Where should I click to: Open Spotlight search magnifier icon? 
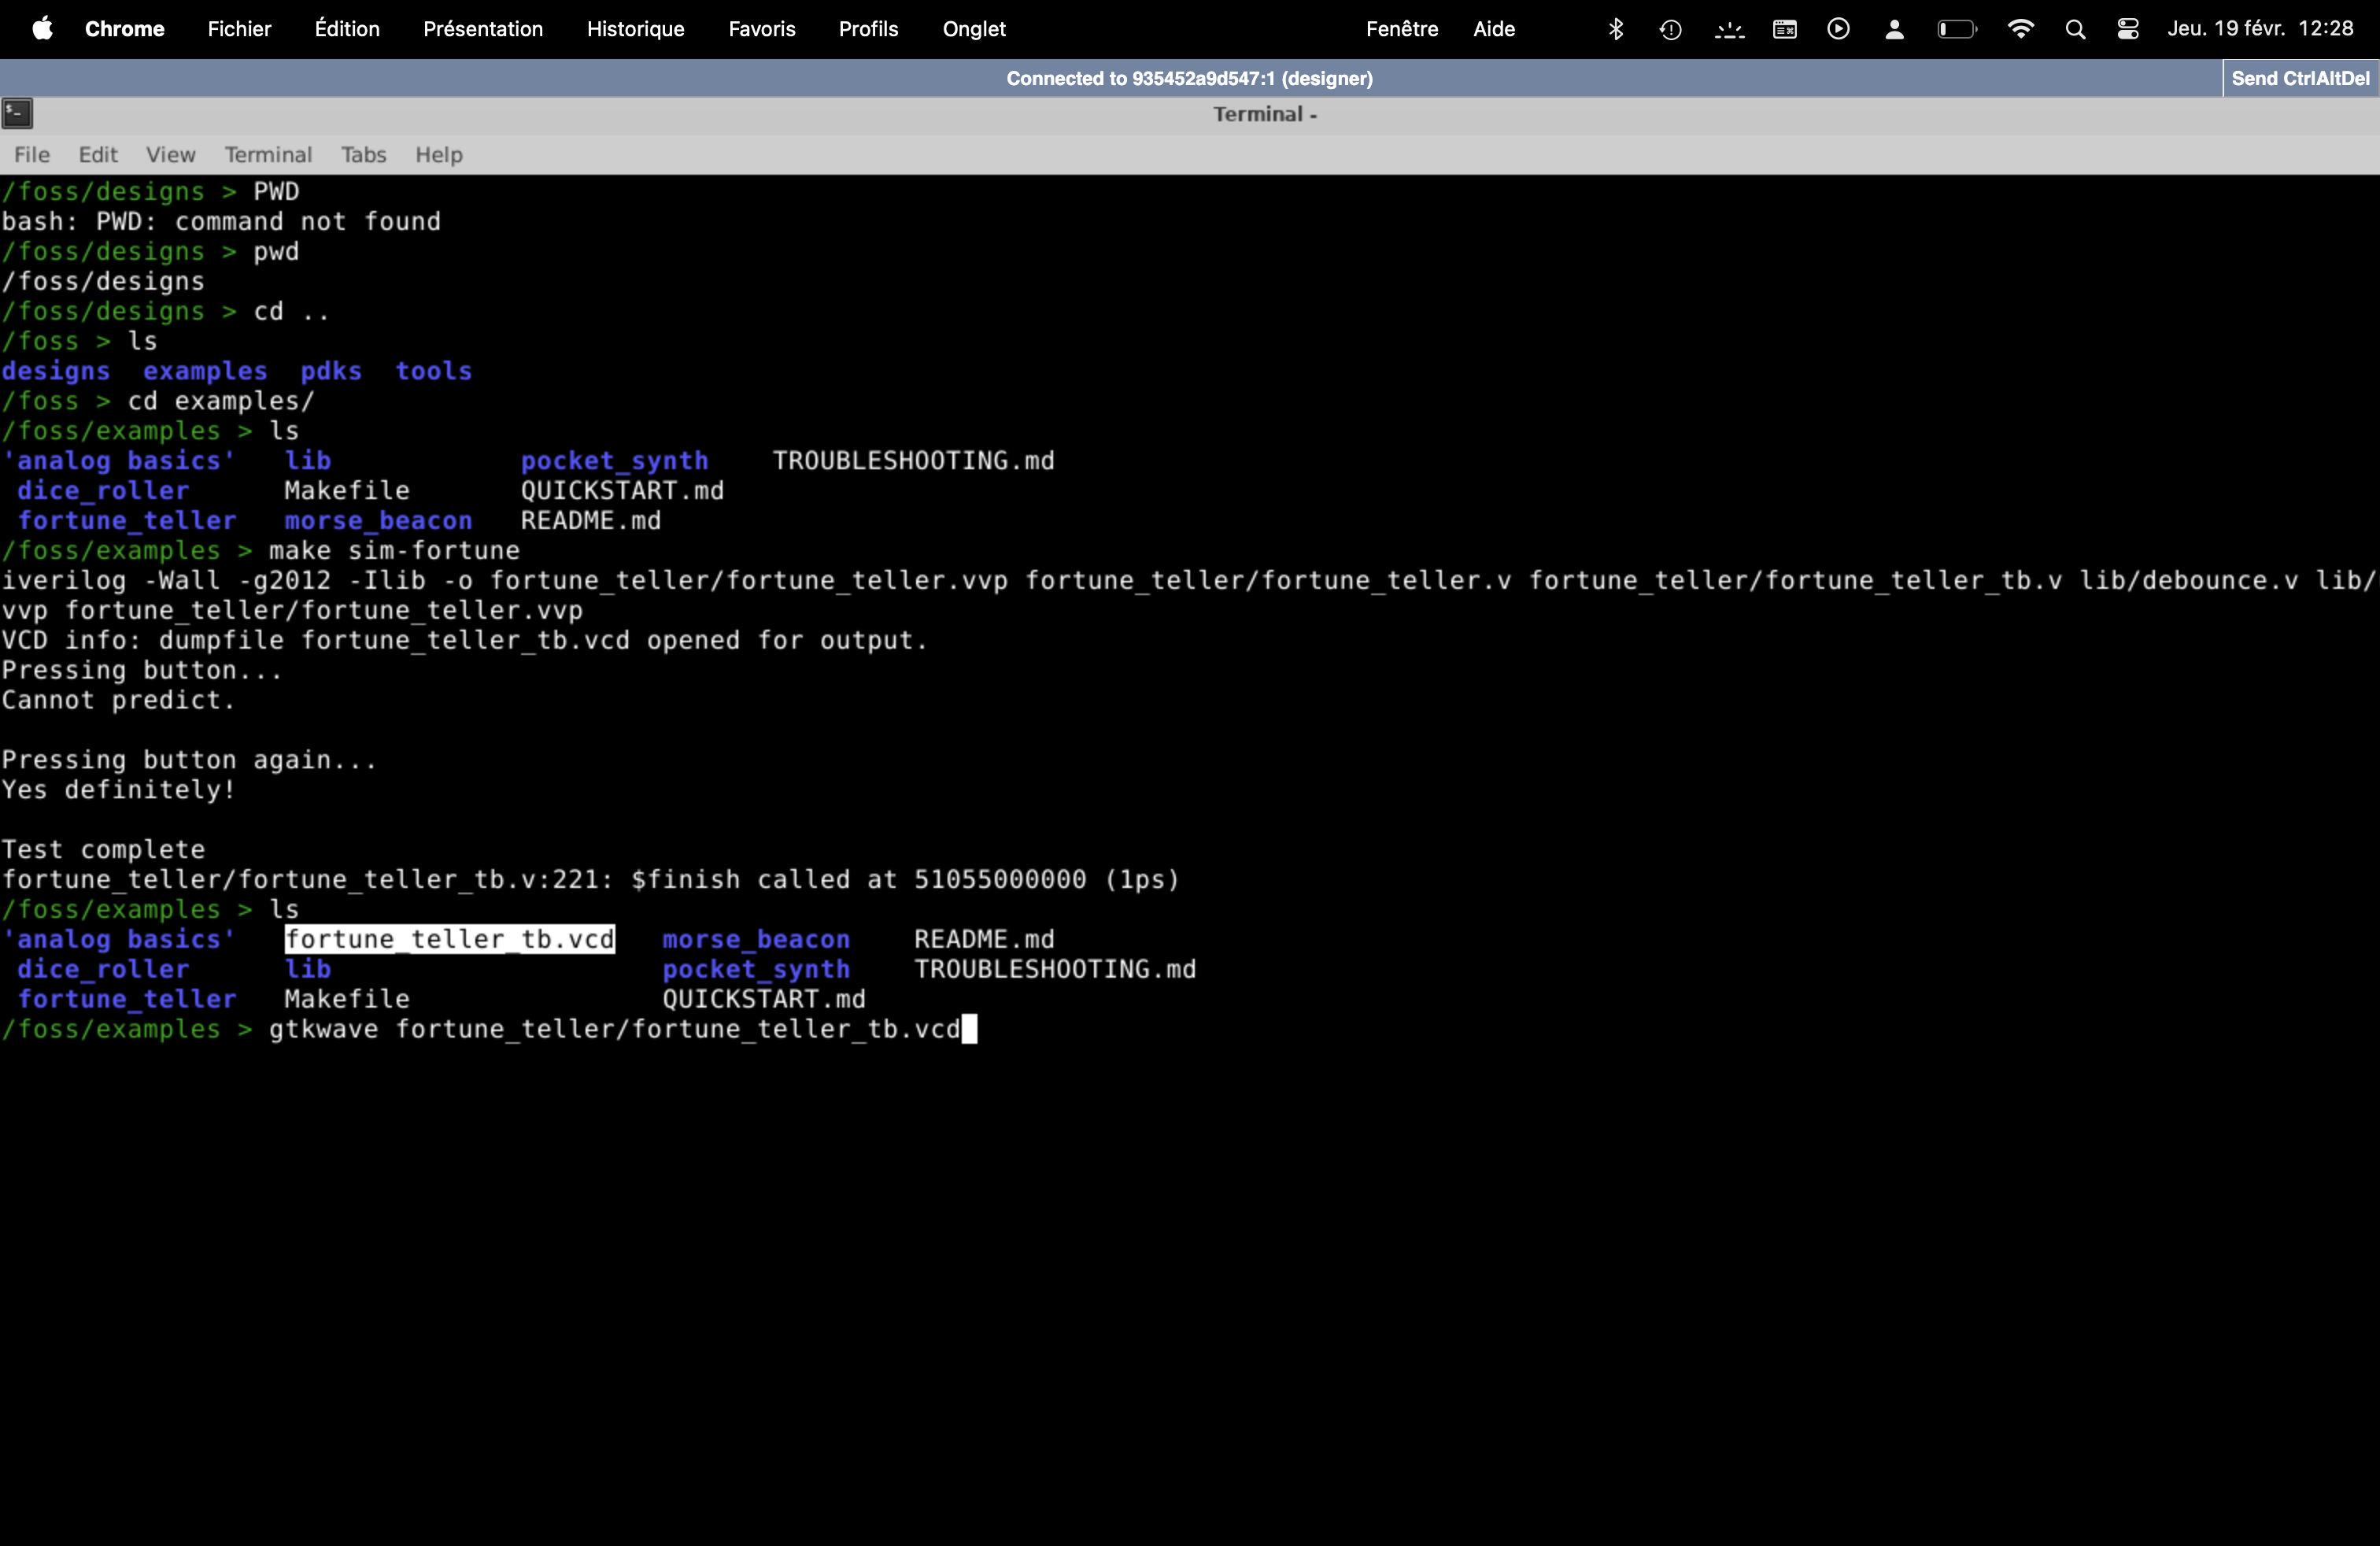tap(2075, 29)
